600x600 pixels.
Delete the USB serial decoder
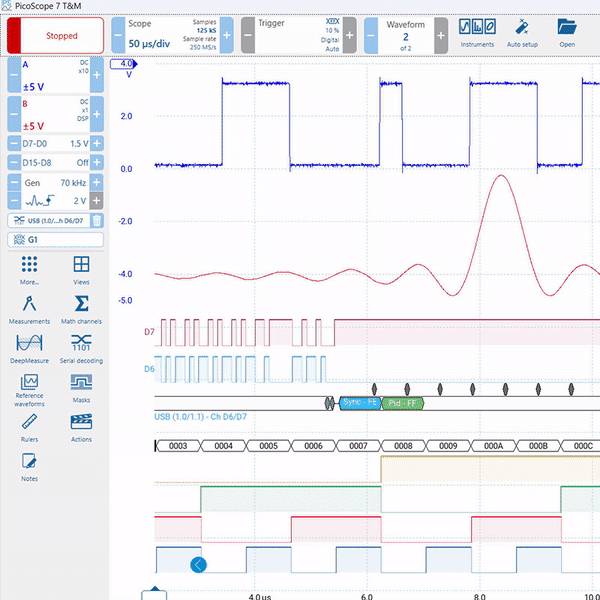(97, 220)
